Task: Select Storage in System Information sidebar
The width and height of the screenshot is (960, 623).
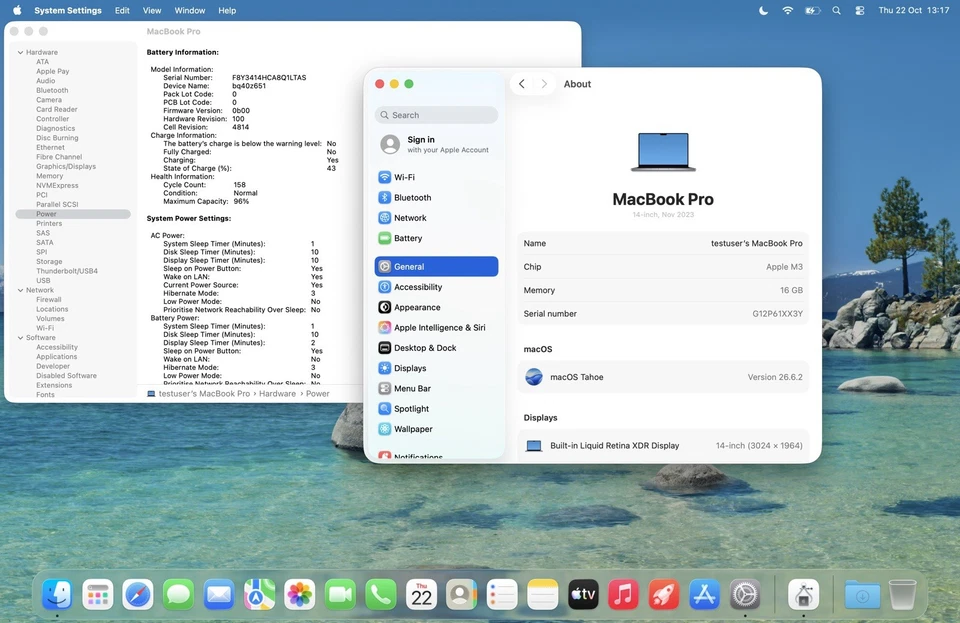Action: [x=49, y=262]
